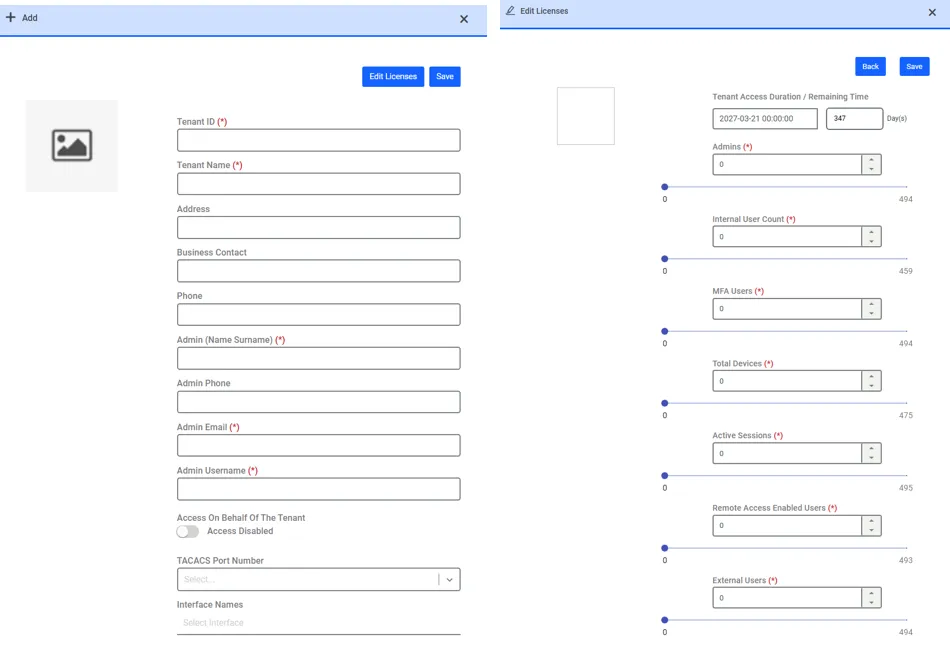Increase Remote Access Enabled Users with up arrow
The width and height of the screenshot is (950, 669).
(x=871, y=521)
